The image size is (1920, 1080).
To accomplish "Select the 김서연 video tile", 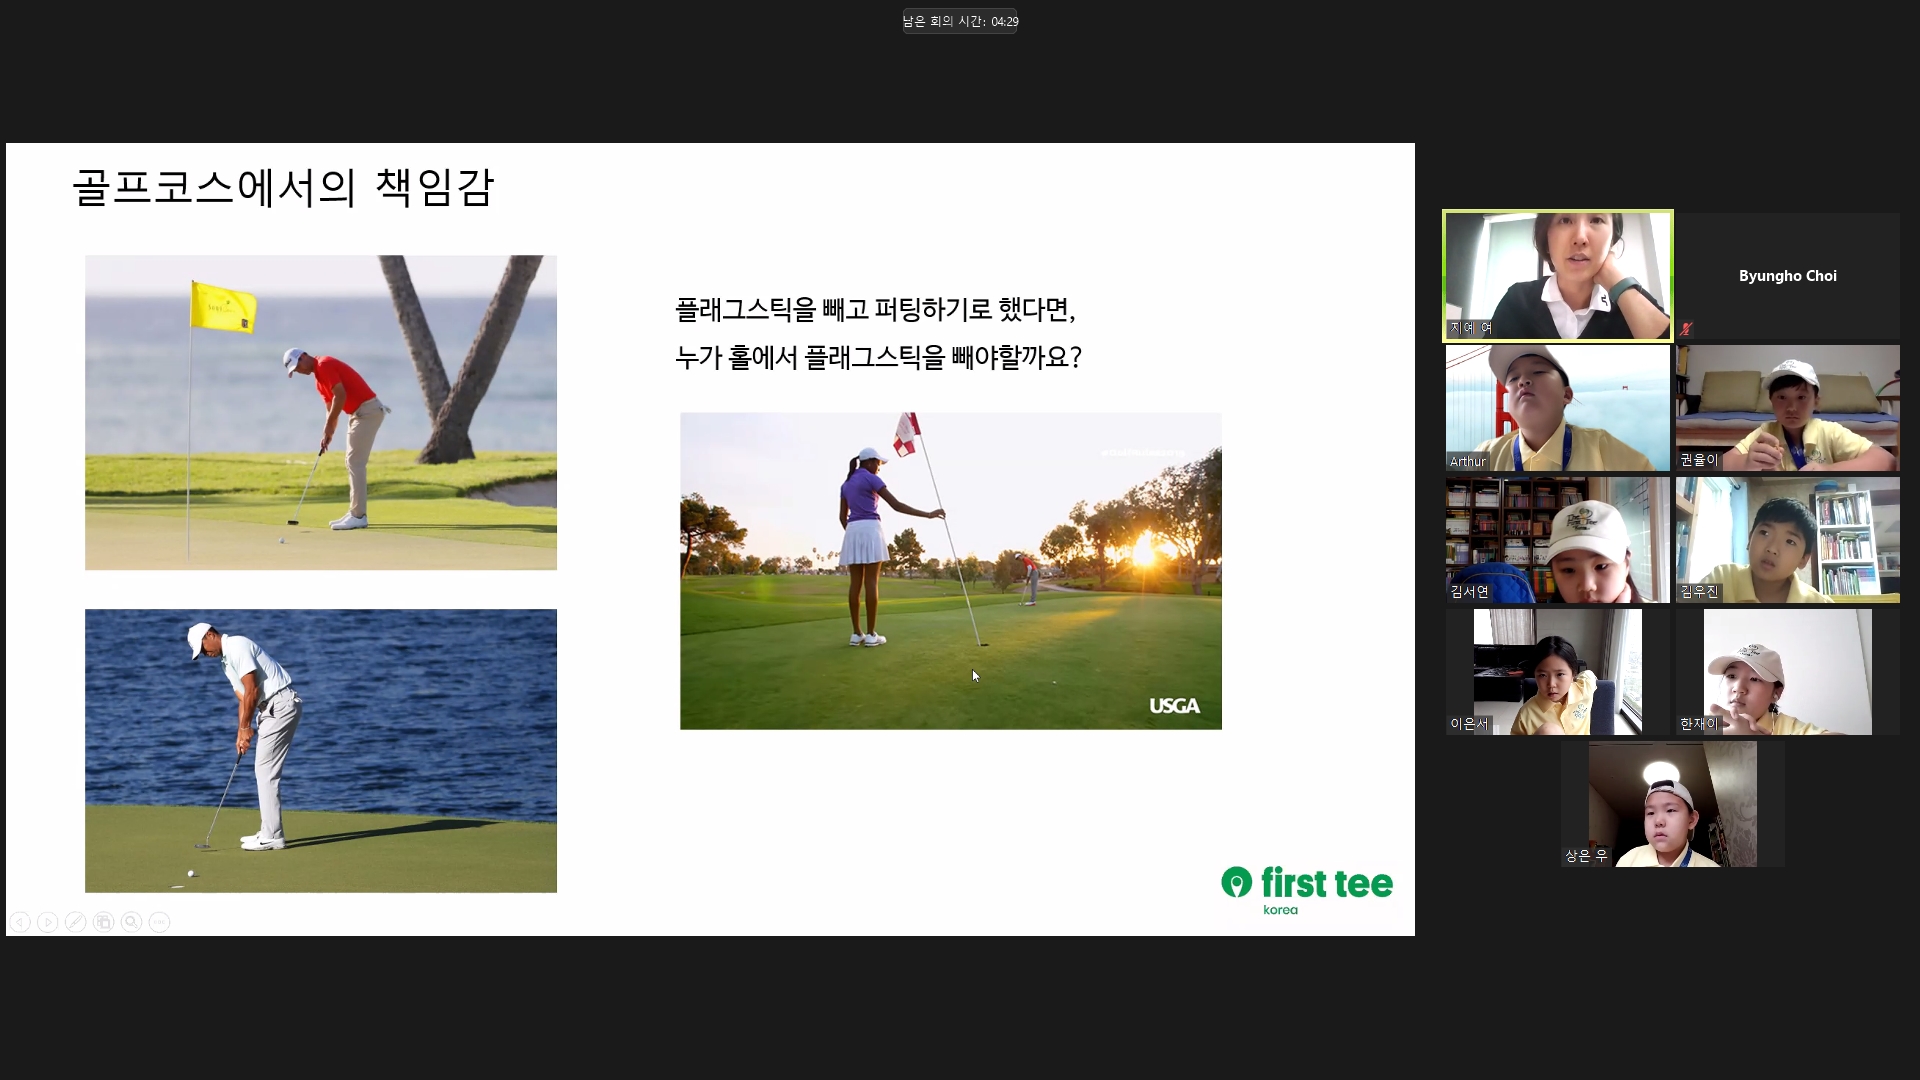I will click(x=1557, y=539).
